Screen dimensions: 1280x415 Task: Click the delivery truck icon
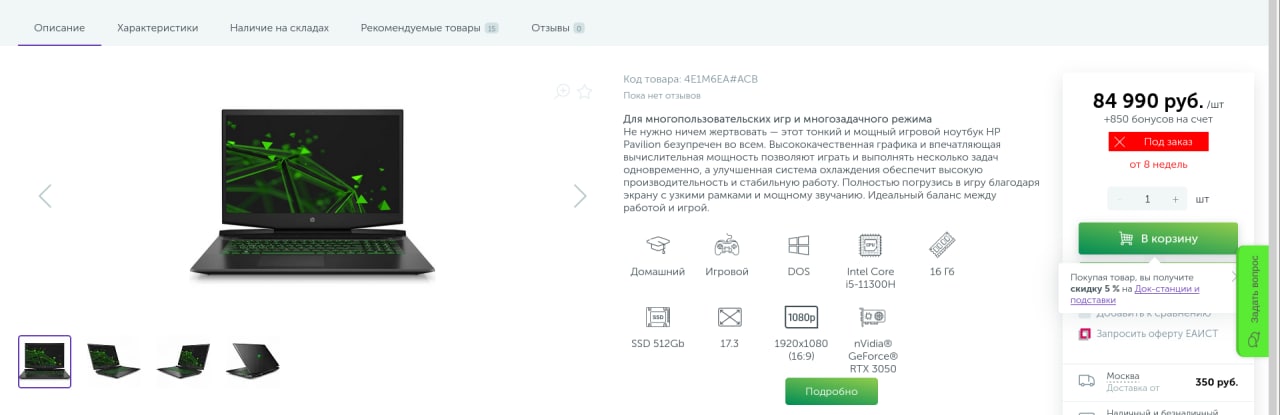1086,381
